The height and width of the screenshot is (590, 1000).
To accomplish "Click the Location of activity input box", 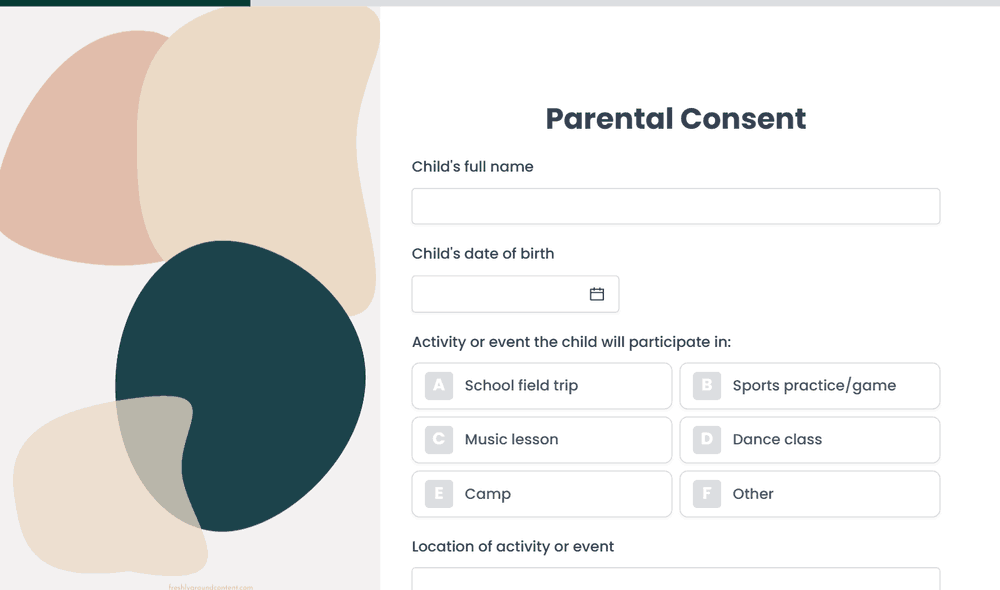I will click(x=675, y=579).
